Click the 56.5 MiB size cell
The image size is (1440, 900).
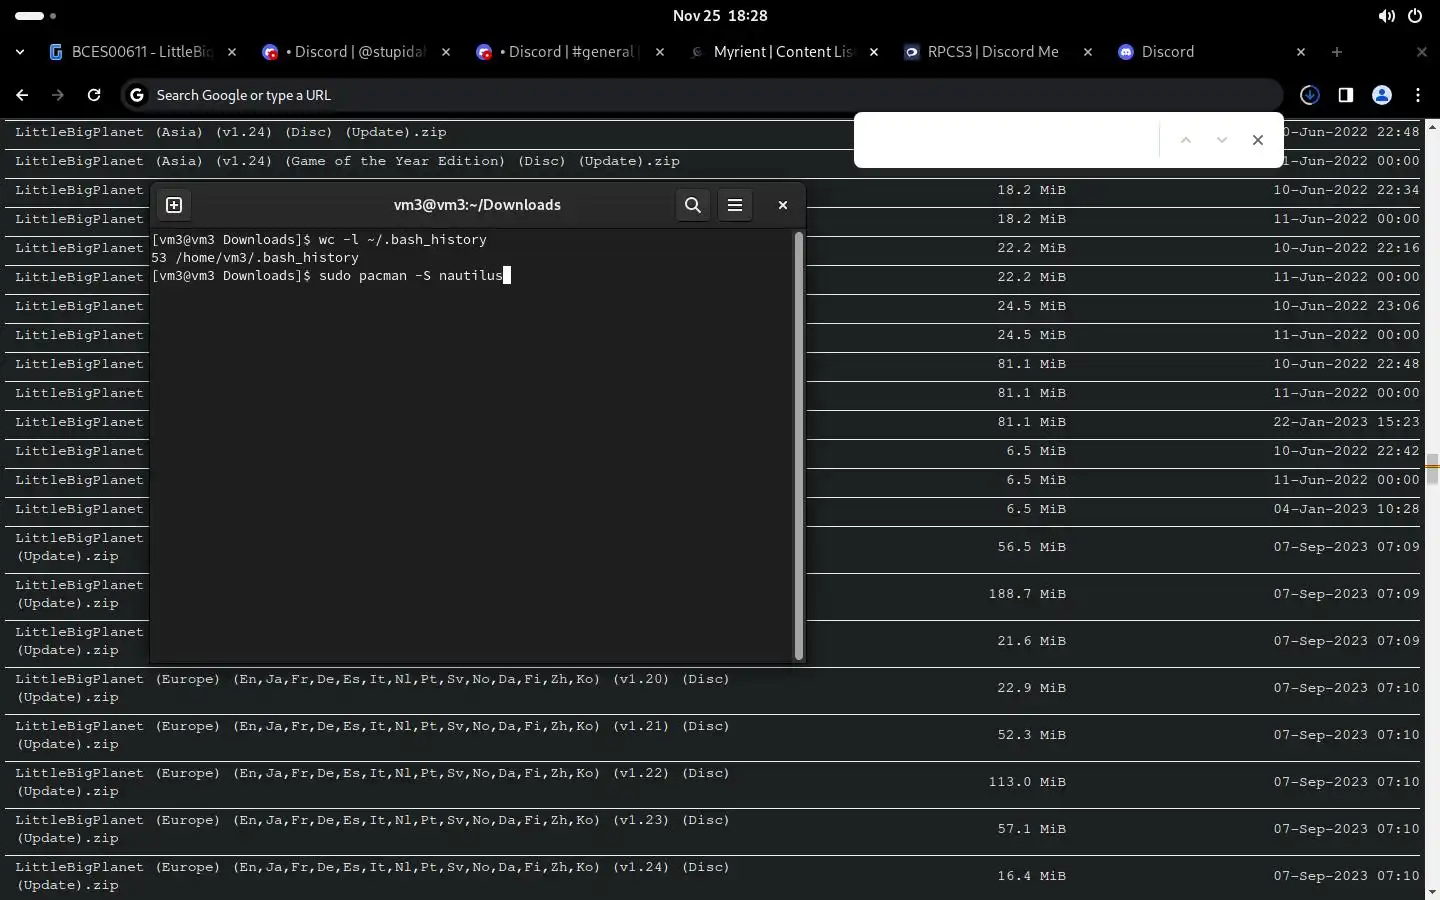pyautogui.click(x=1031, y=547)
